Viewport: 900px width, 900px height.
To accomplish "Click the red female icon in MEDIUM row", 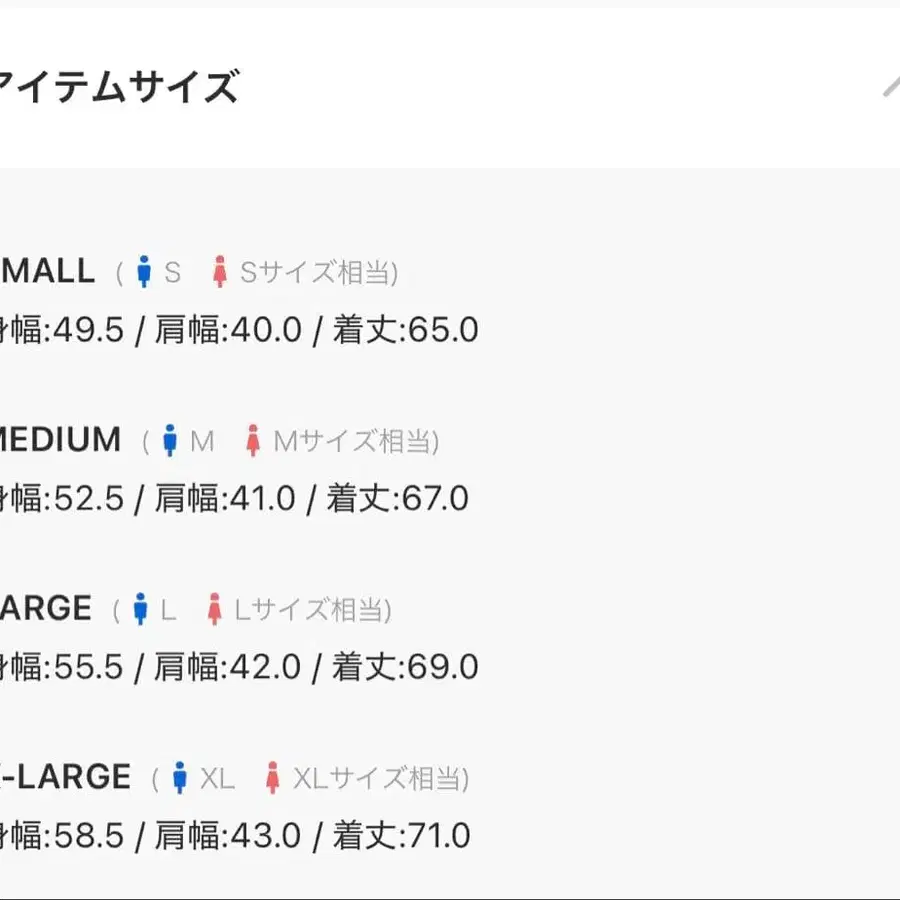I will (x=253, y=440).
